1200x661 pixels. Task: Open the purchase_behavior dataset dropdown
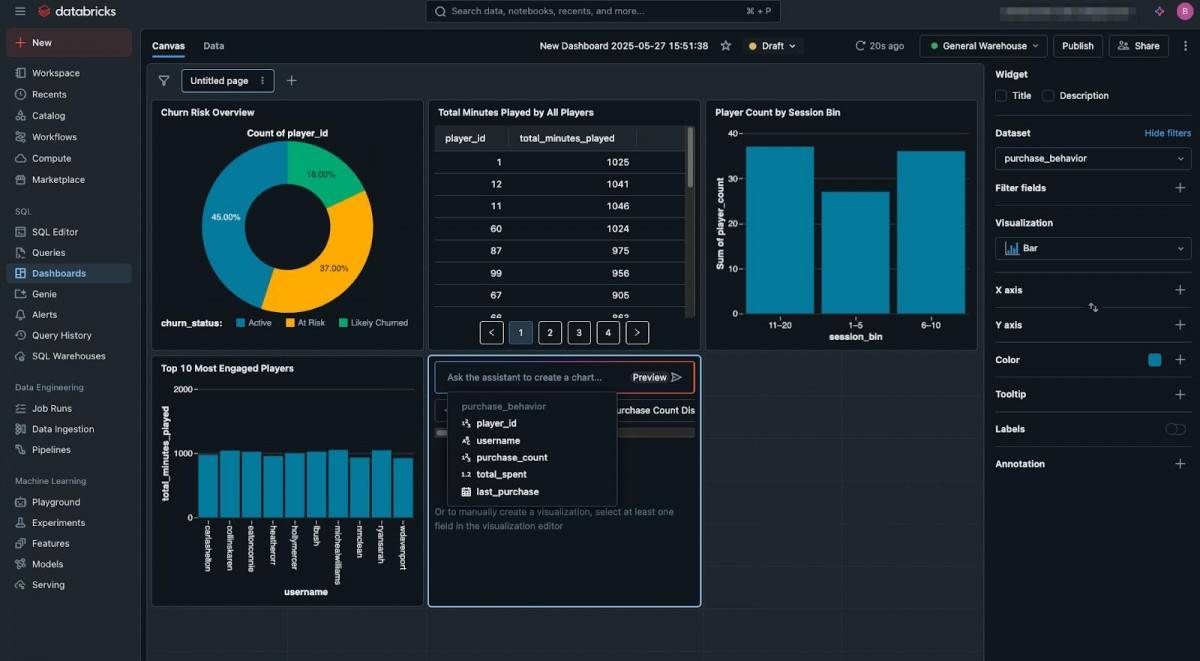coord(1093,158)
